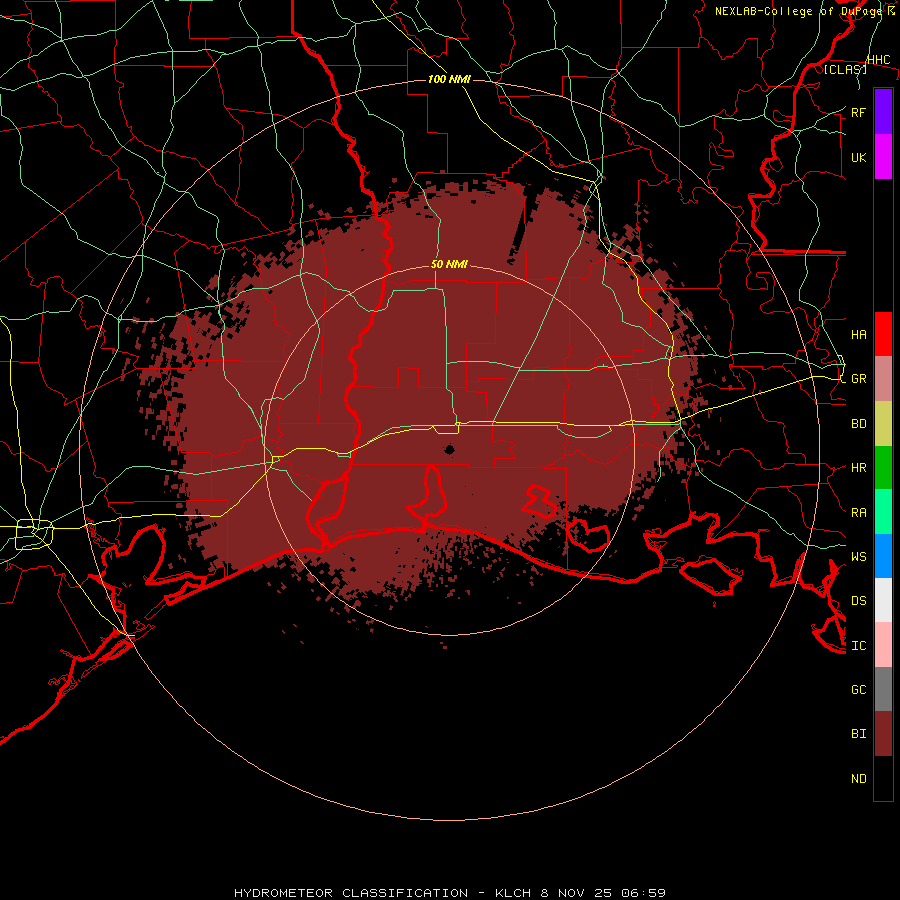Image resolution: width=900 pixels, height=900 pixels.
Task: Click the BD legend label
Action: click(858, 424)
